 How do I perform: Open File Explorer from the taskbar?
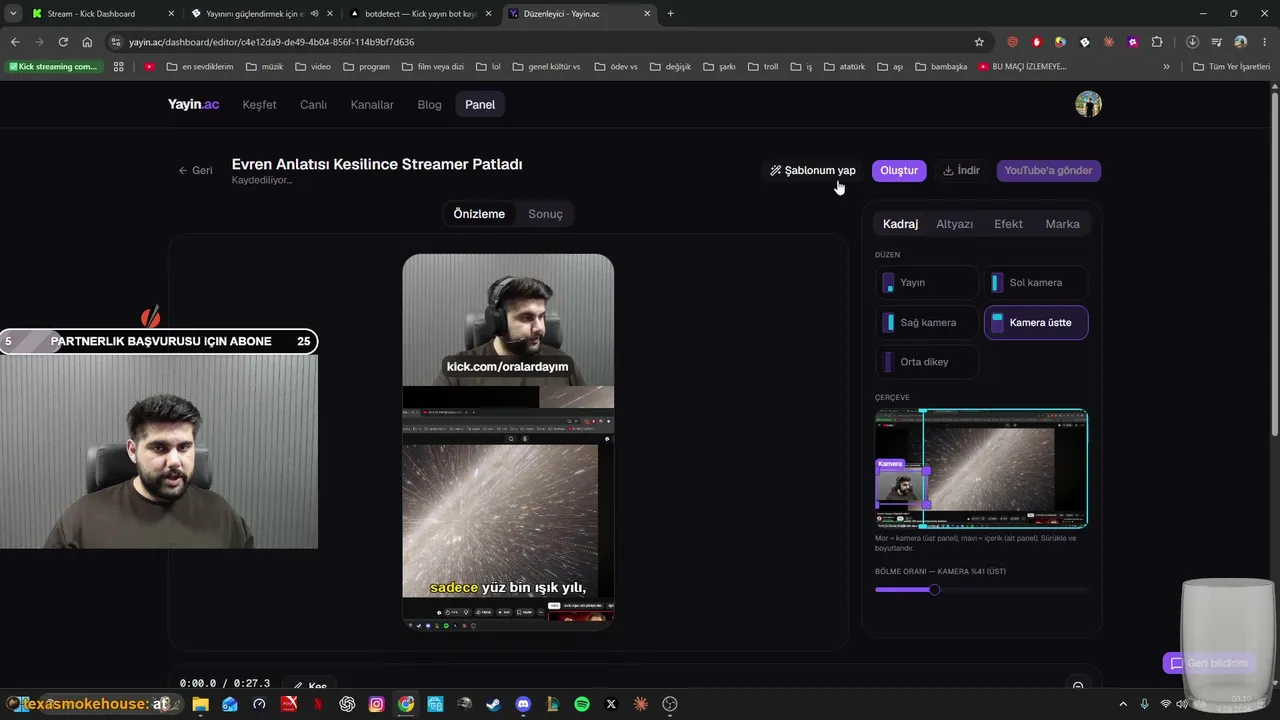point(200,704)
